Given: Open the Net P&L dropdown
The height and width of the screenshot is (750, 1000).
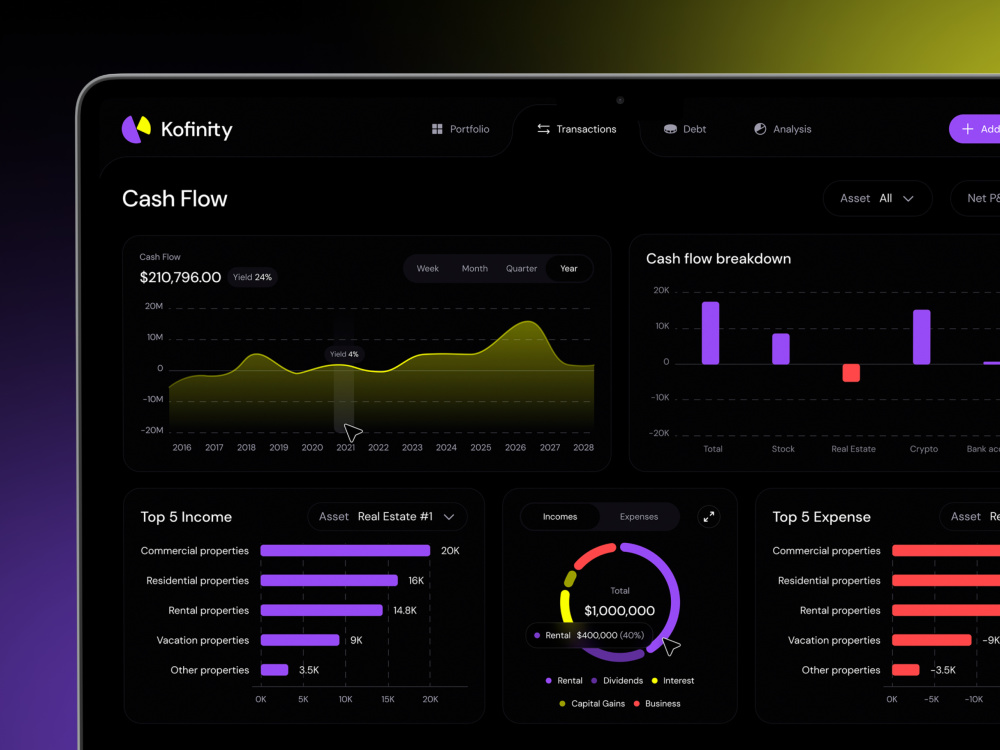Looking at the screenshot, I should (975, 198).
